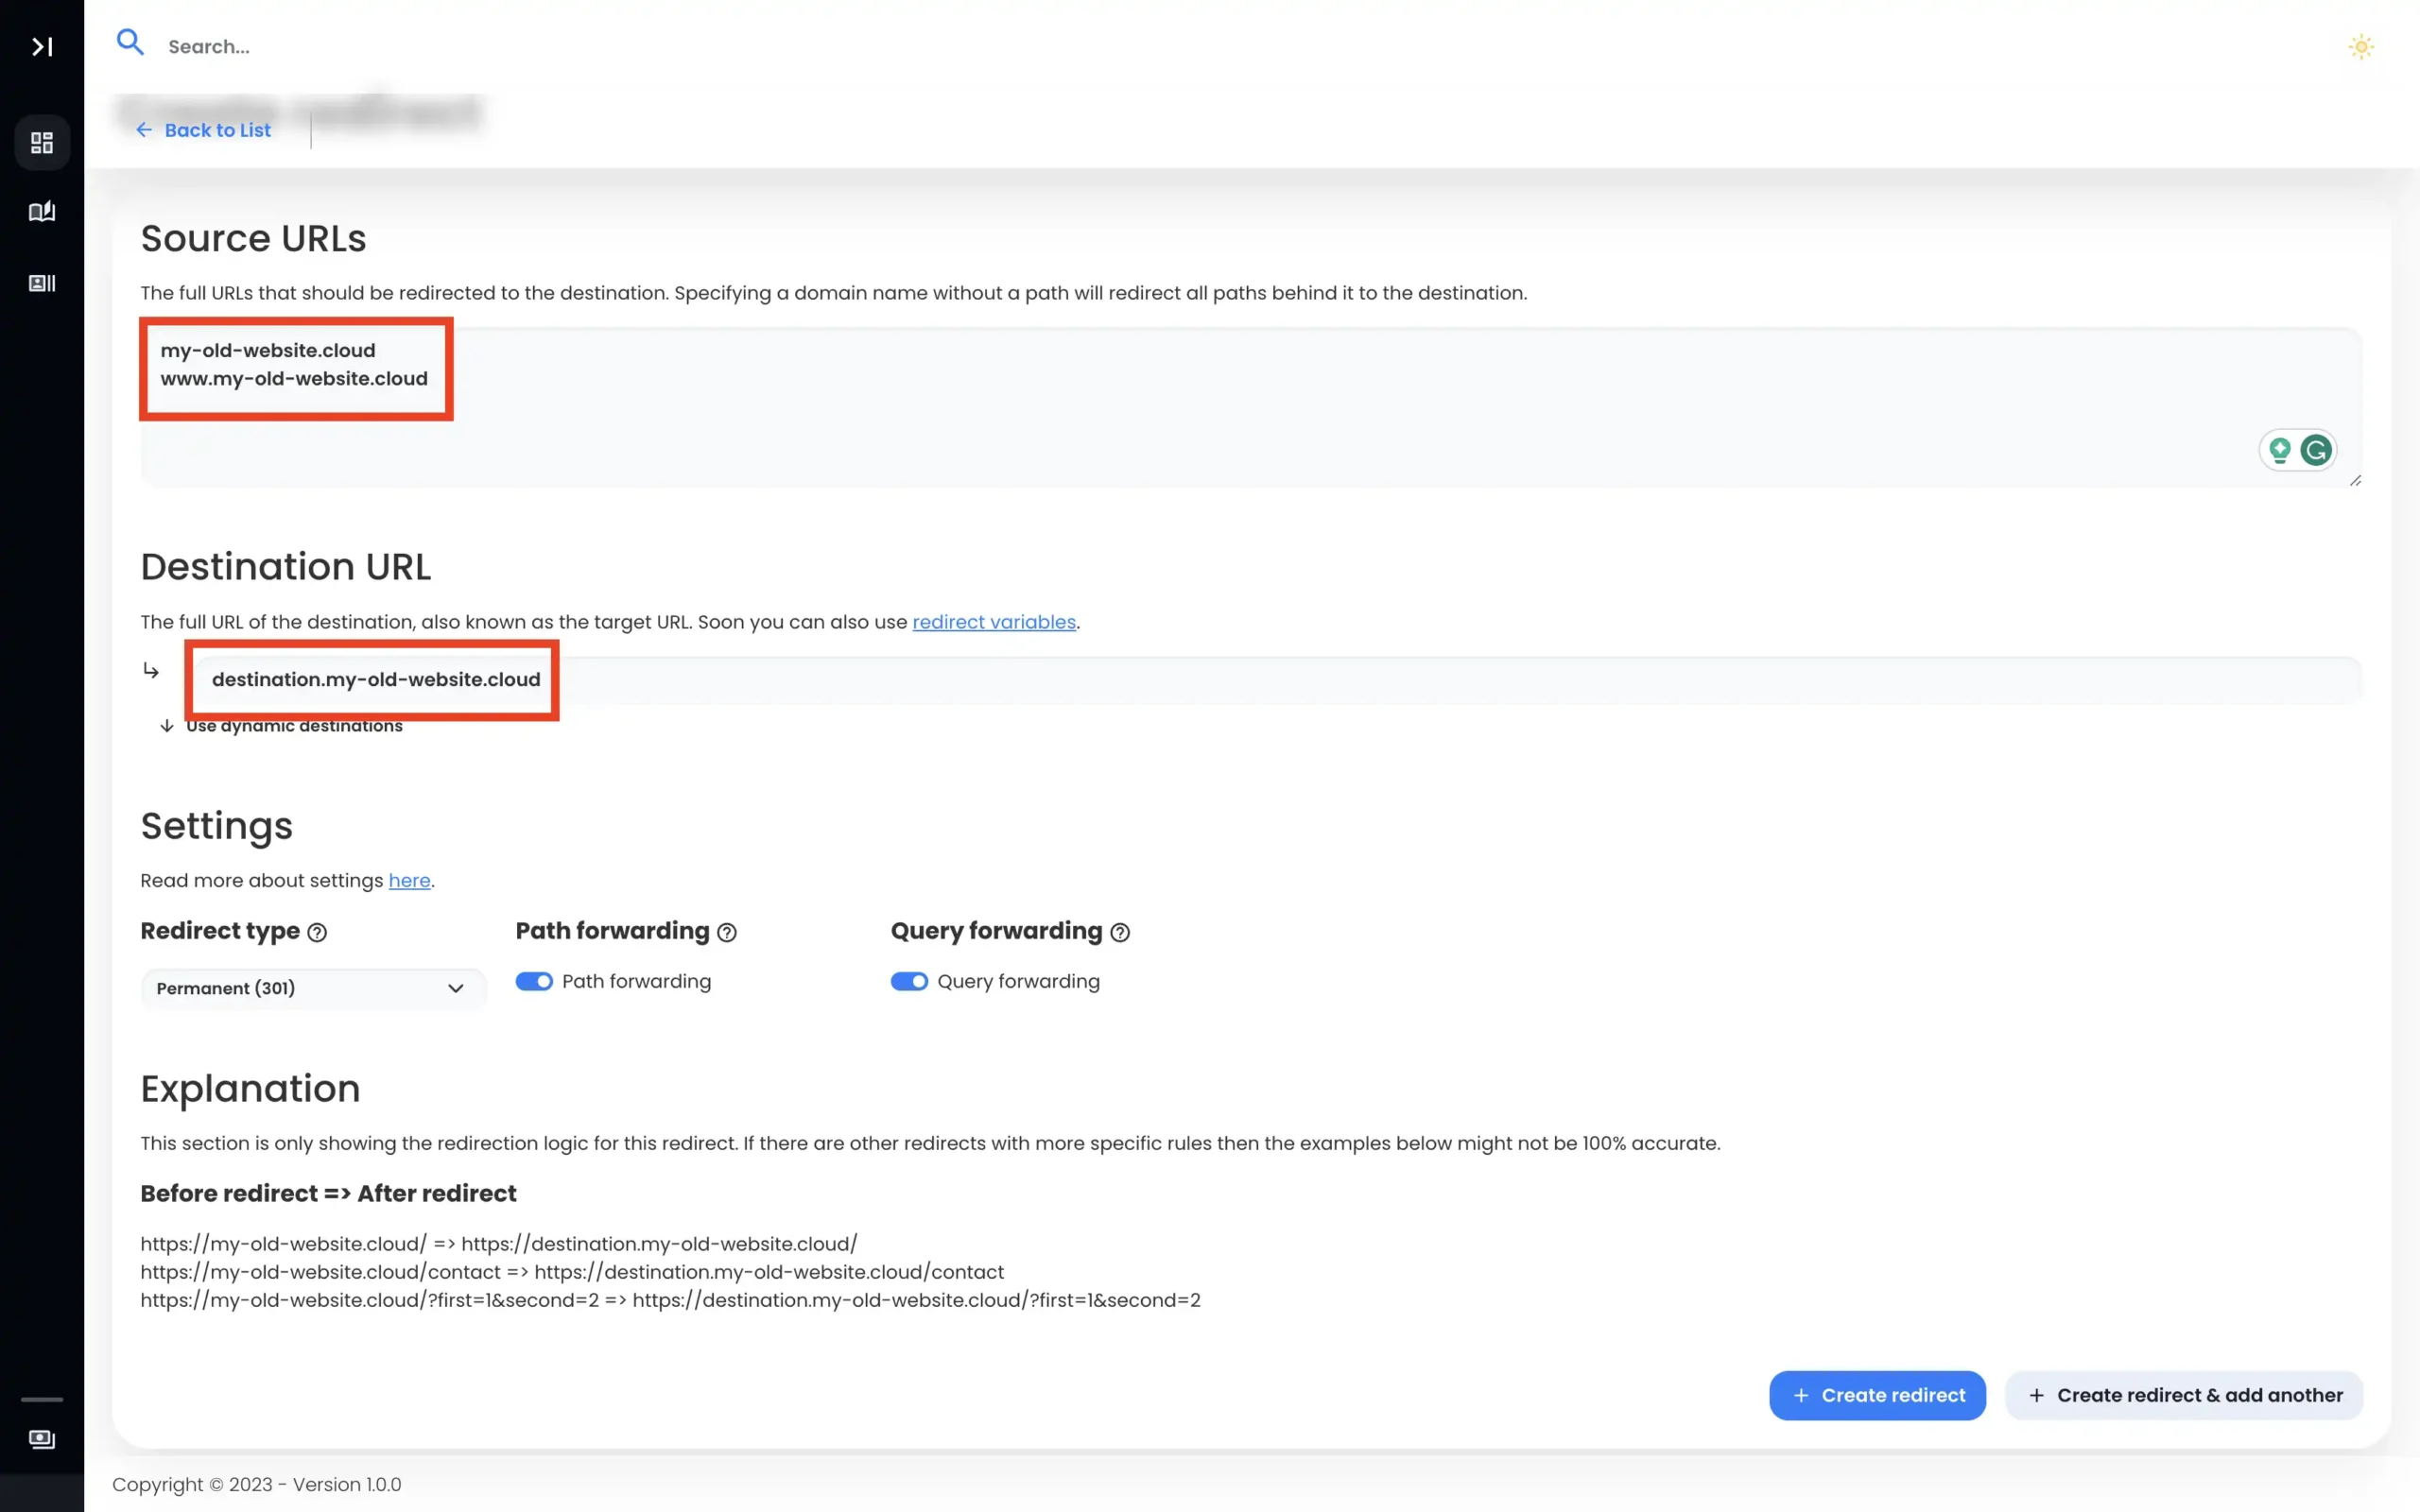Image resolution: width=2420 pixels, height=1512 pixels.
Task: Click the redirect variables link
Action: click(x=994, y=620)
